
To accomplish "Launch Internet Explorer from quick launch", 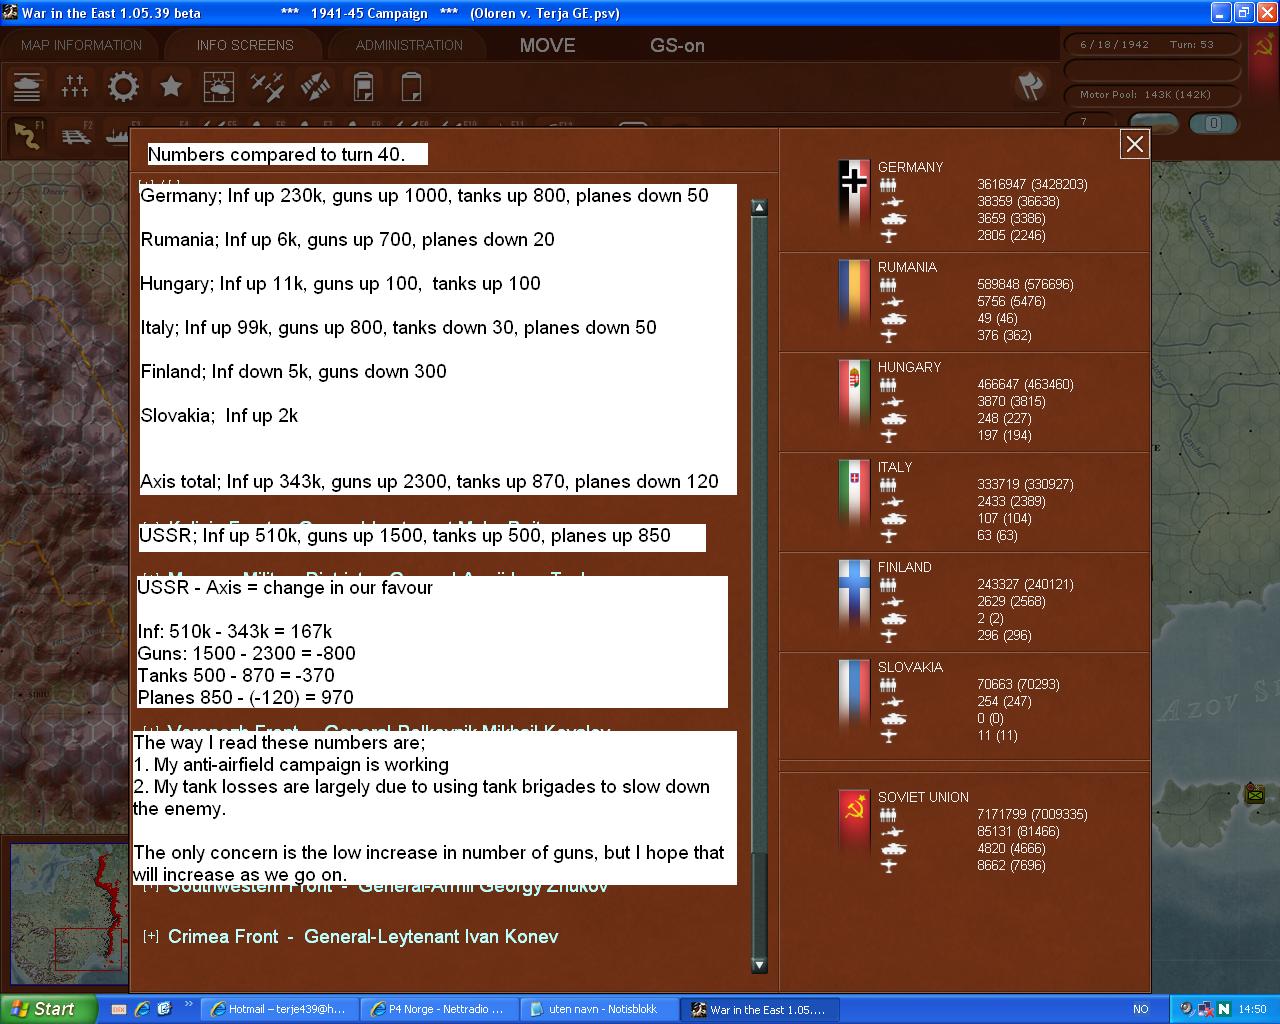I will click(x=141, y=1009).
